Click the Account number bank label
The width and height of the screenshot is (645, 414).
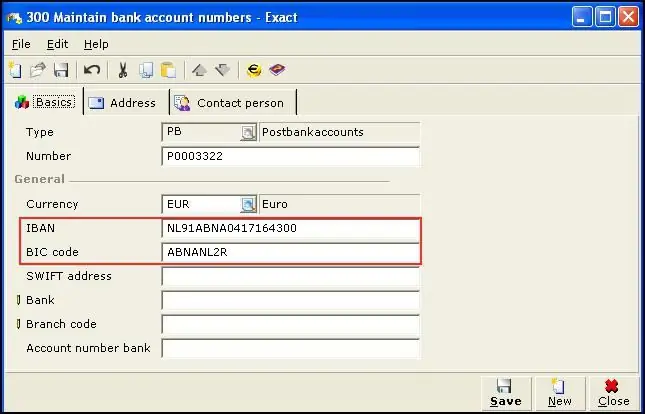(88, 348)
